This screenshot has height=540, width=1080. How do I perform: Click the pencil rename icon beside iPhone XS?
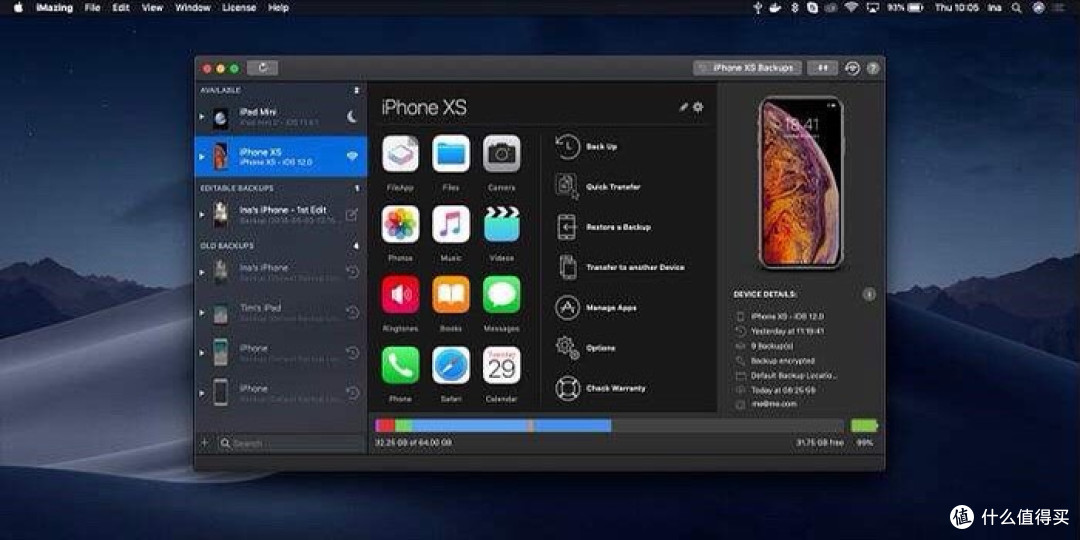coord(684,107)
